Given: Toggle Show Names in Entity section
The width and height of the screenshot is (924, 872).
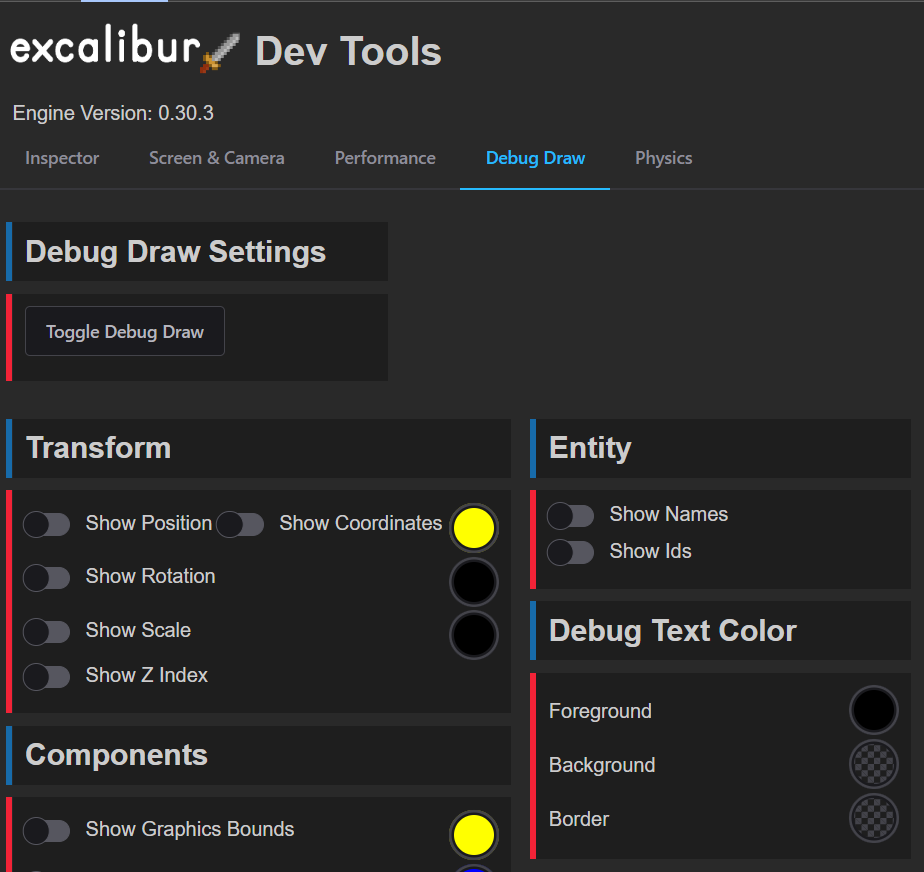Looking at the screenshot, I should [571, 515].
